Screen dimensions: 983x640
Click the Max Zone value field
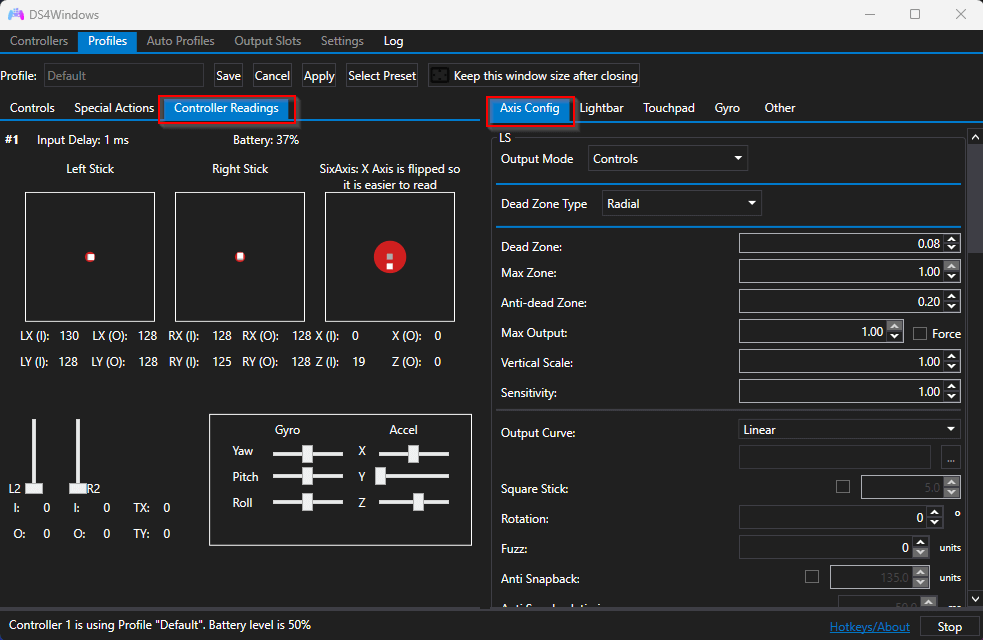pyautogui.click(x=841, y=271)
